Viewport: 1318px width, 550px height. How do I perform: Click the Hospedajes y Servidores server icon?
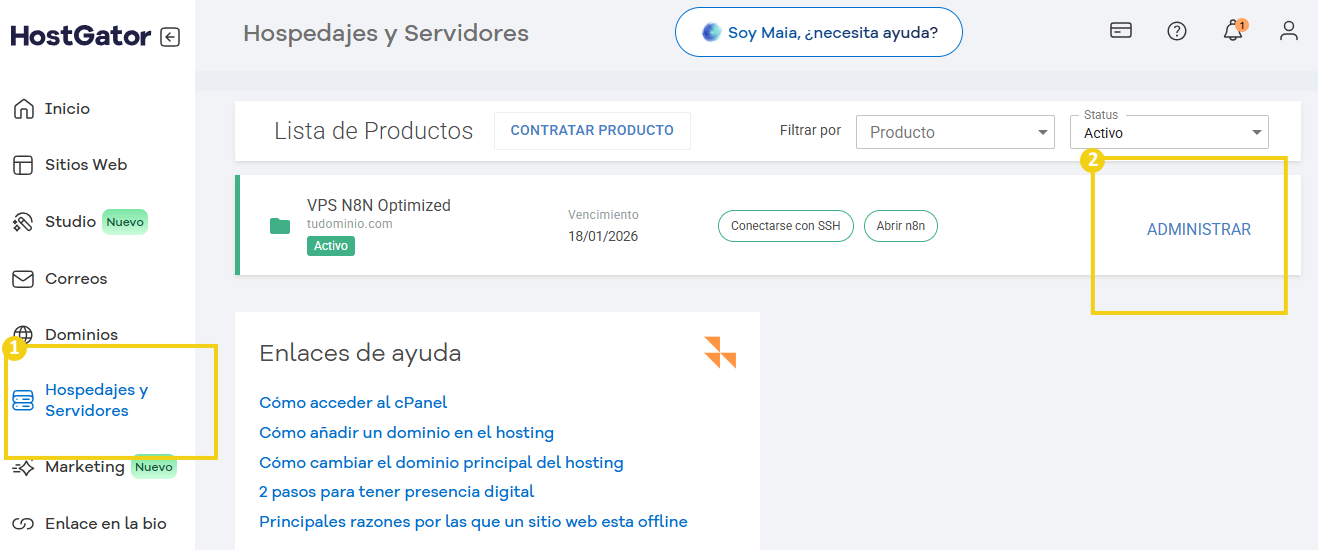pos(23,401)
